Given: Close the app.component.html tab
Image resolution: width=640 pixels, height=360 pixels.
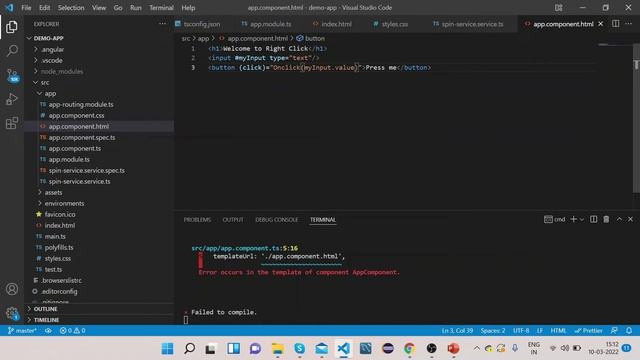Looking at the screenshot, I should coord(600,24).
